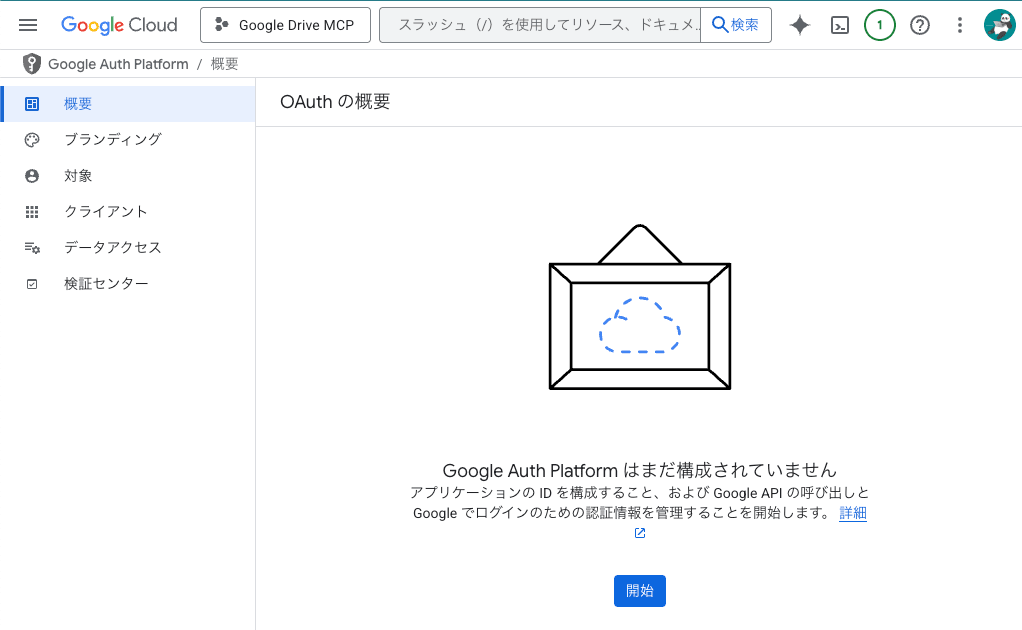The height and width of the screenshot is (630, 1022).
Task: Click the Google Auth Platform shield icon
Action: (x=31, y=64)
